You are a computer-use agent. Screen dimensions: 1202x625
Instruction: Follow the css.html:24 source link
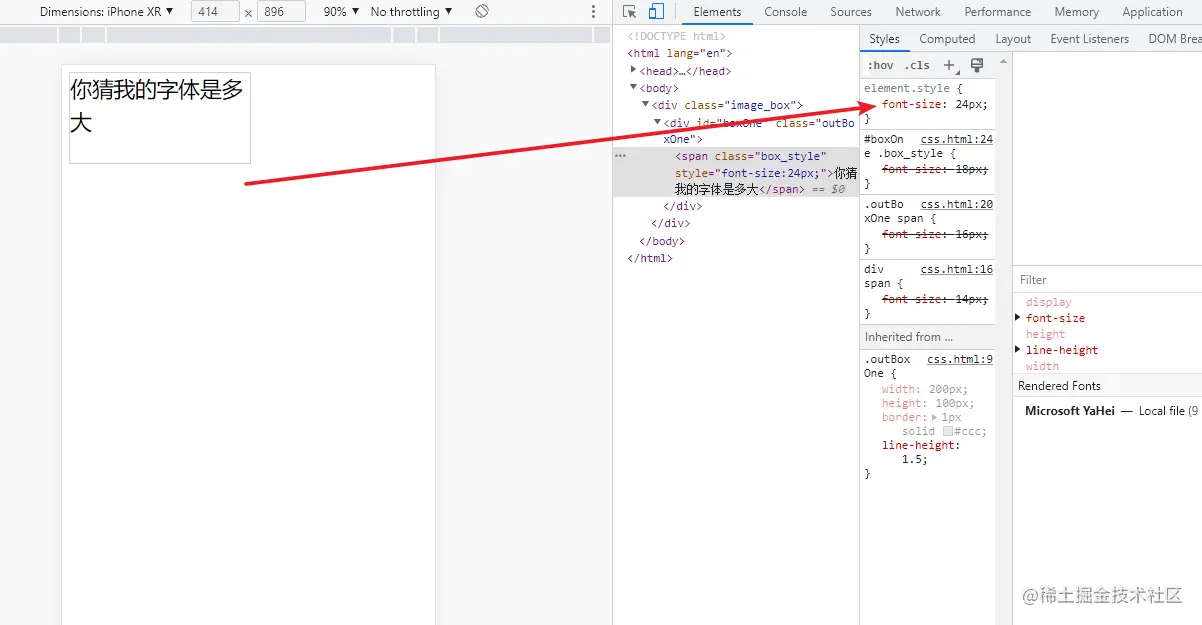tap(957, 140)
